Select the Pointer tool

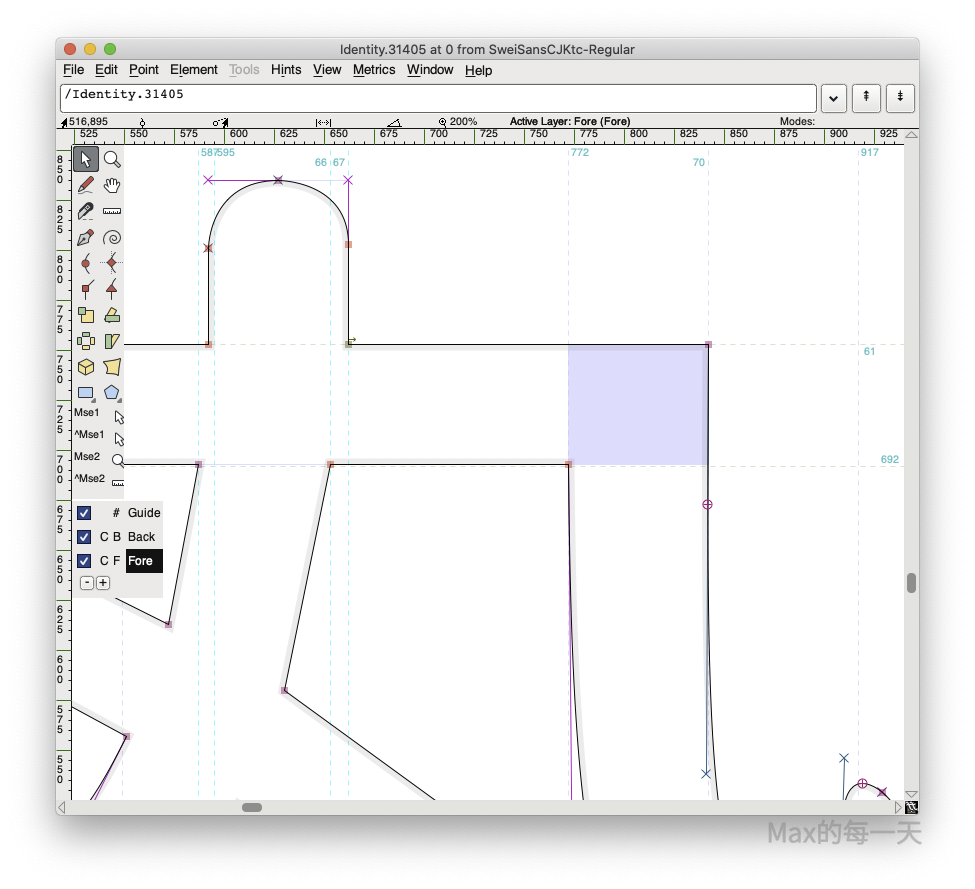pyautogui.click(x=86, y=159)
